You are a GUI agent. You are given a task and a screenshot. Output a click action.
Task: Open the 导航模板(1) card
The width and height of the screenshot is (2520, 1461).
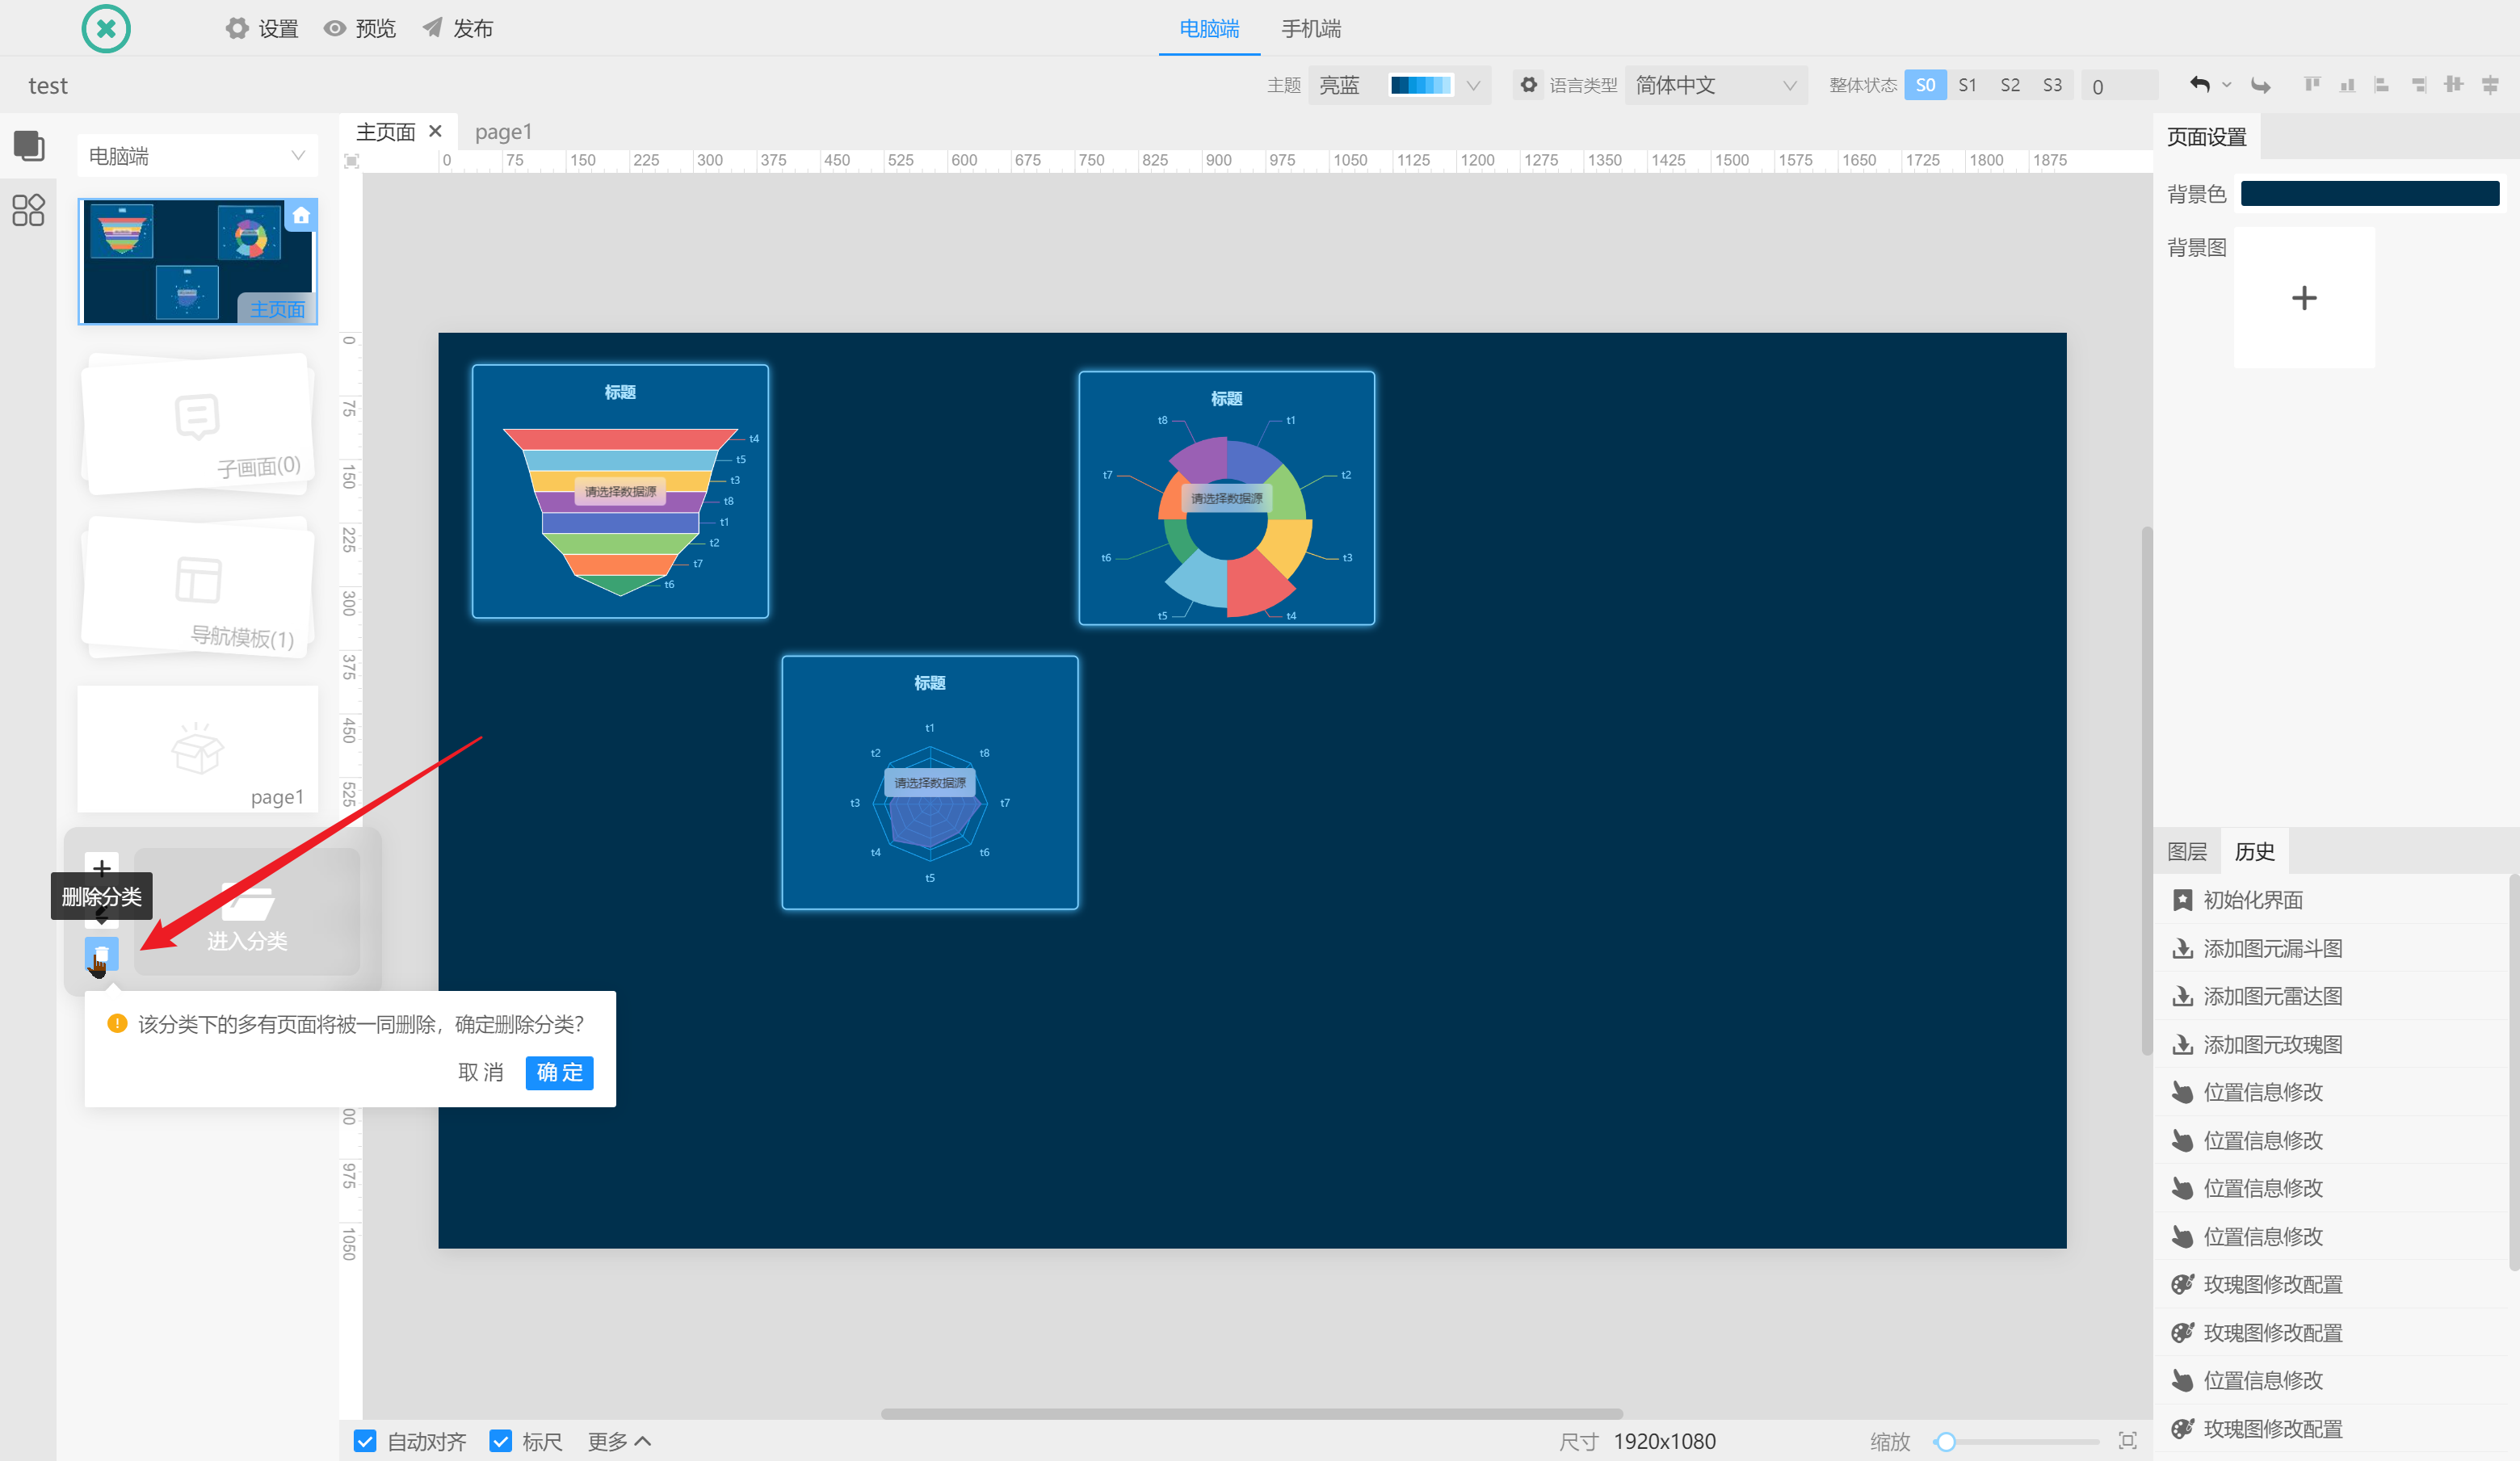(198, 587)
